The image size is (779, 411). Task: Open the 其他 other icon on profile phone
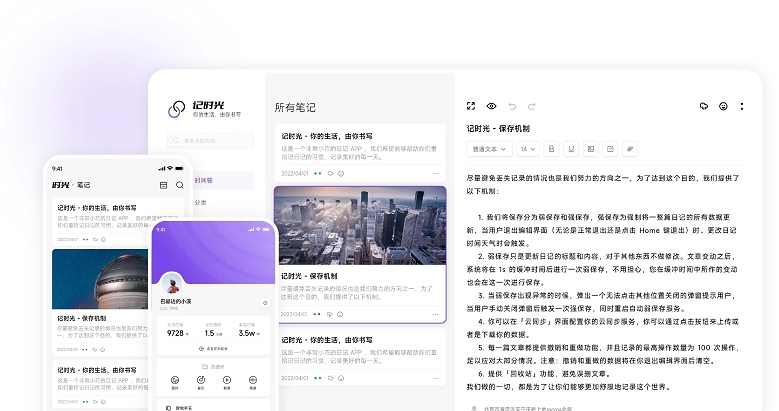point(252,382)
